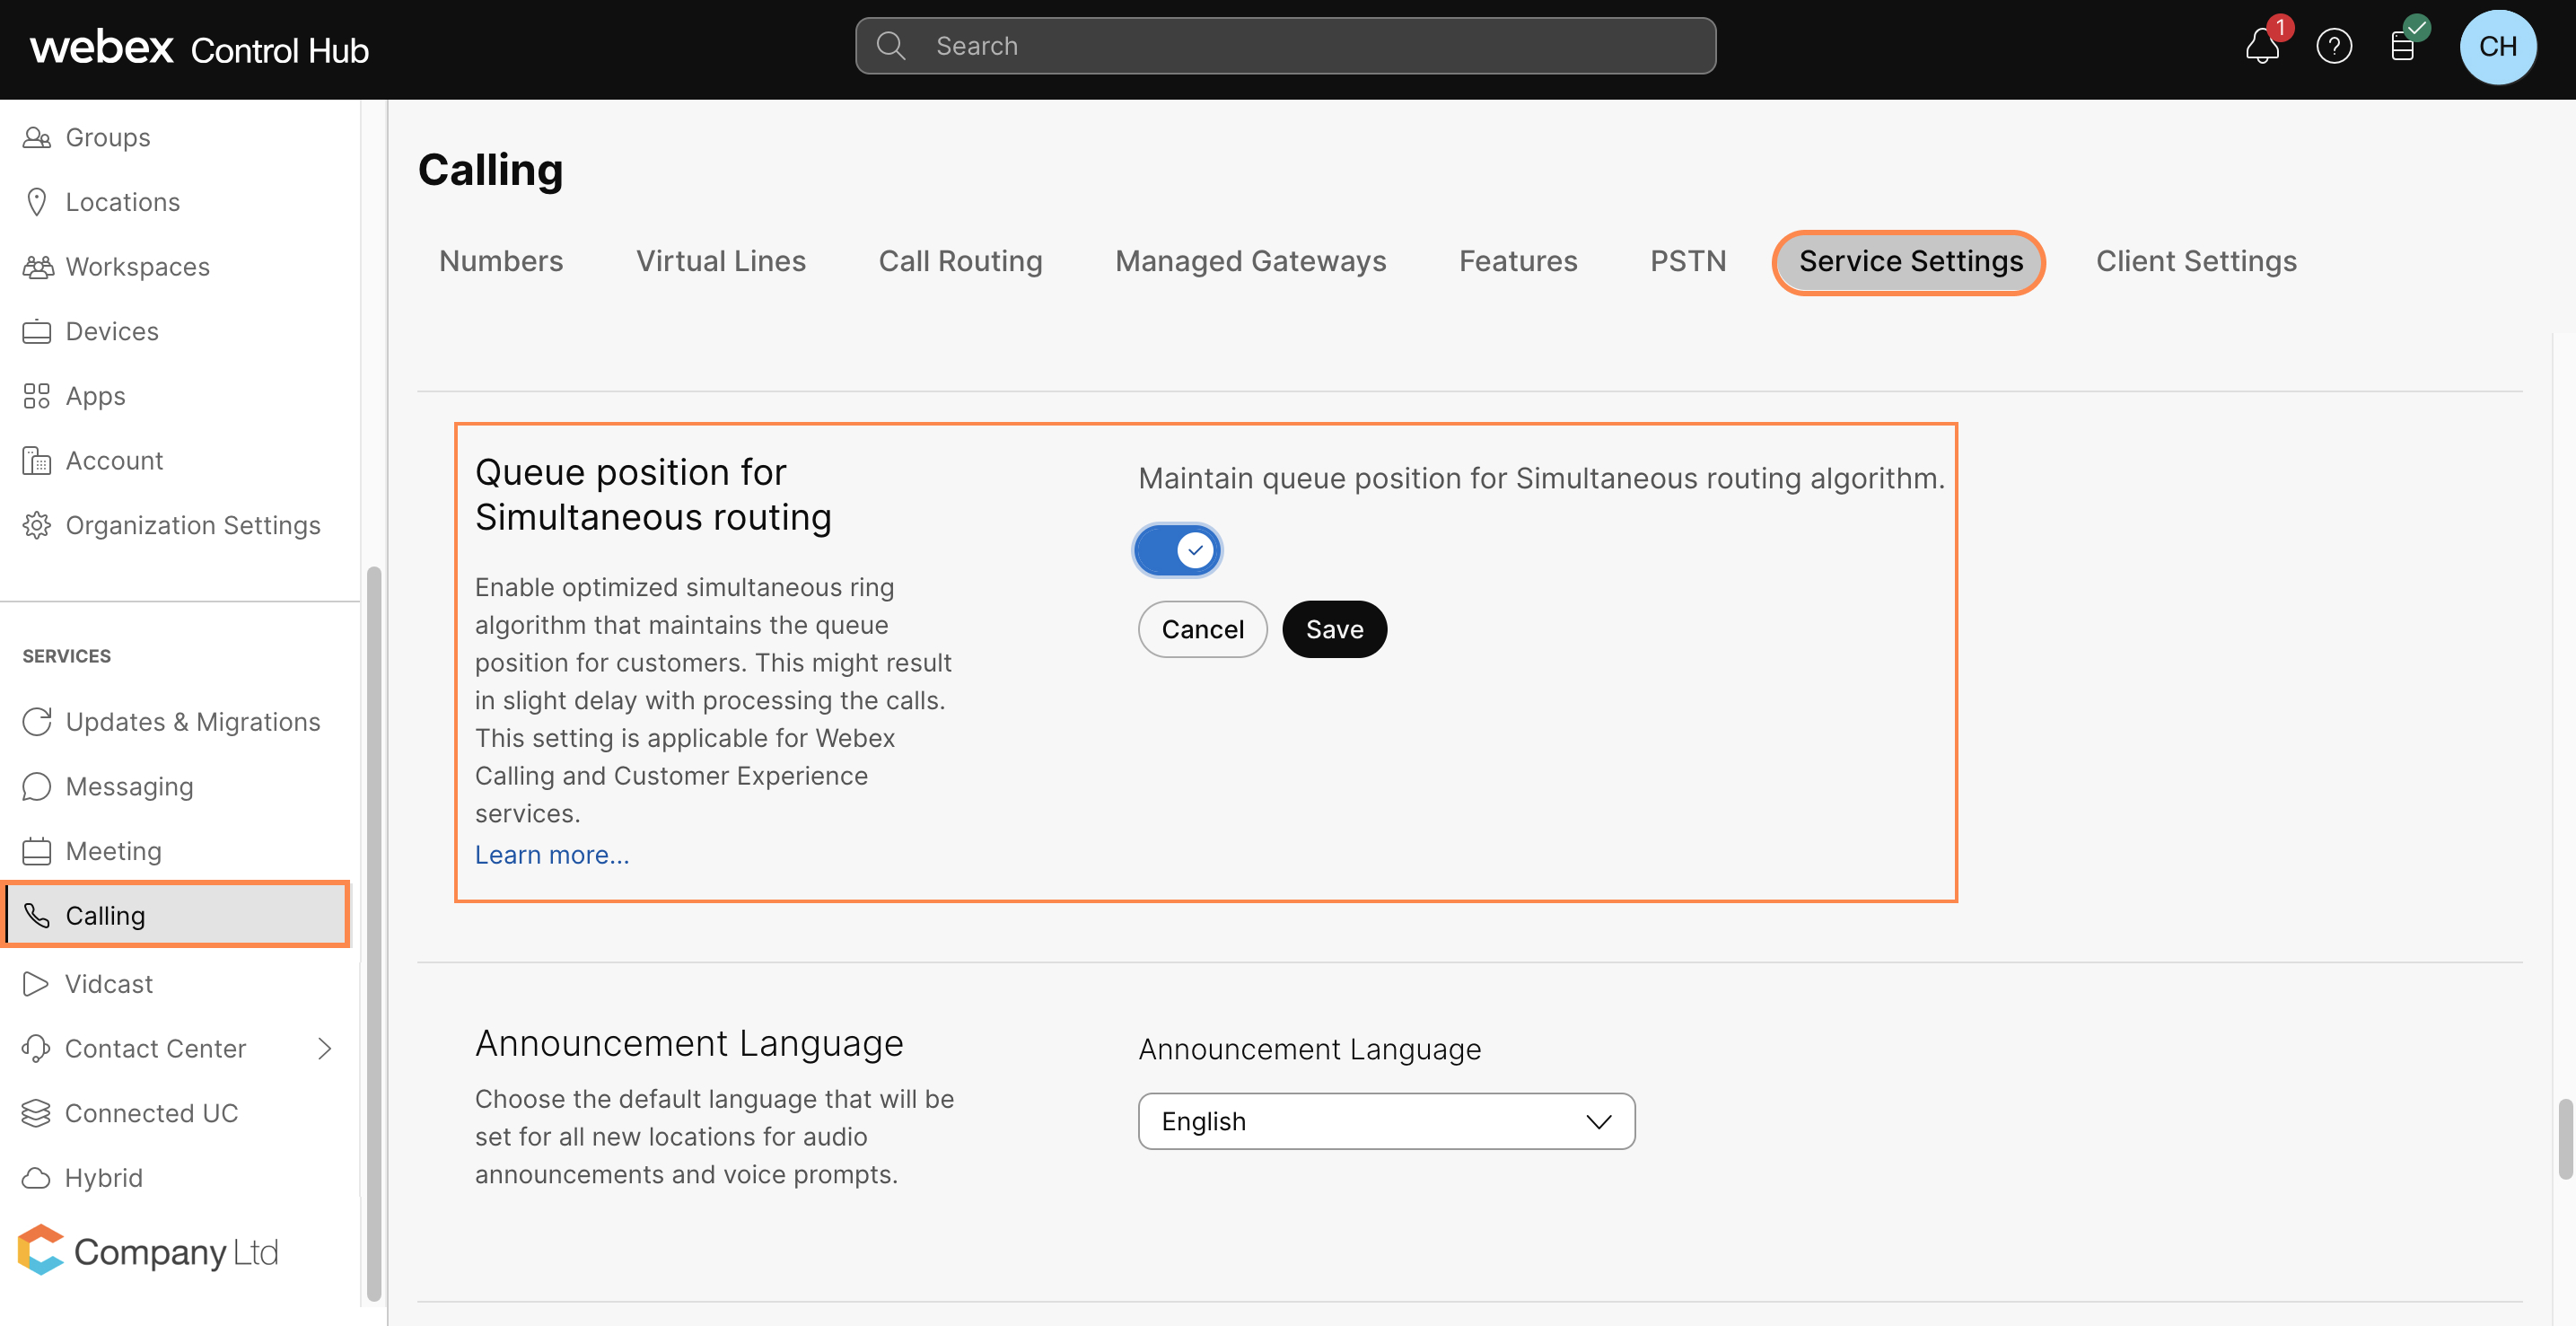Click the Contact Center icon in sidebar

pos(34,1047)
